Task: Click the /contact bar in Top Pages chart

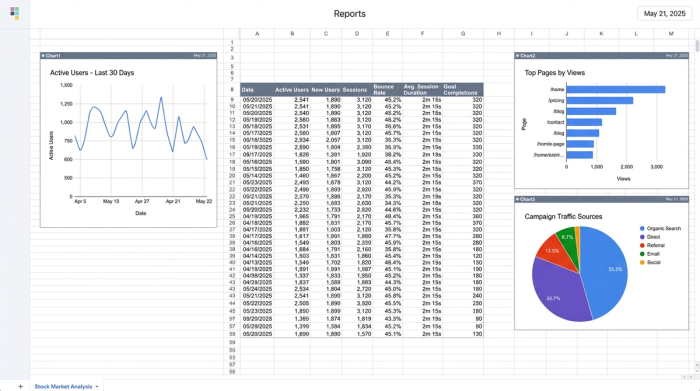Action: [x=584, y=122]
